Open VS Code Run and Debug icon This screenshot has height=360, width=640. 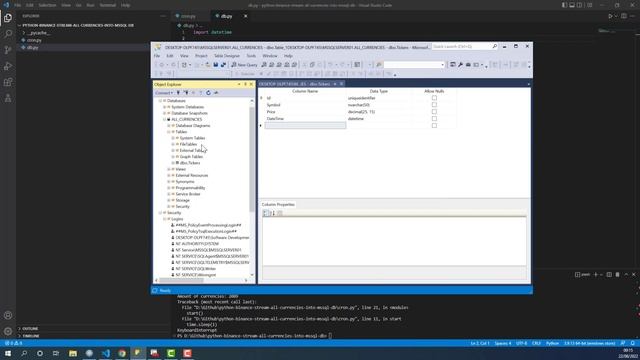tap(8, 66)
